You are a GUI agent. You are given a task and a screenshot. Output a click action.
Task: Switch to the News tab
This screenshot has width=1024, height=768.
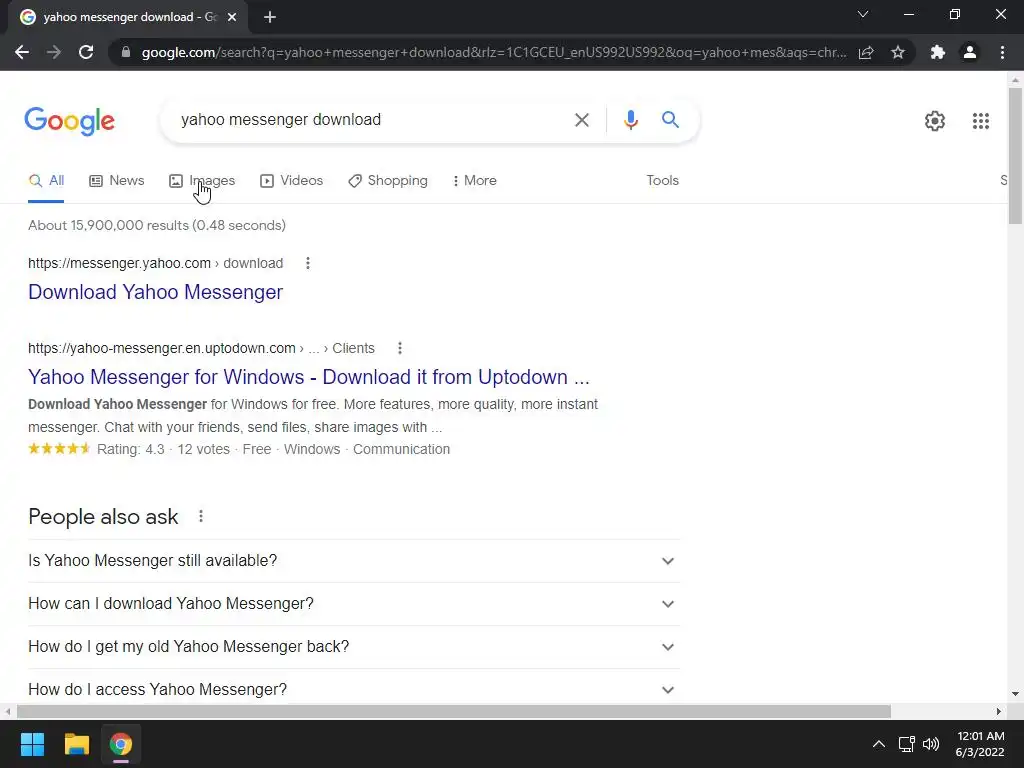click(117, 181)
